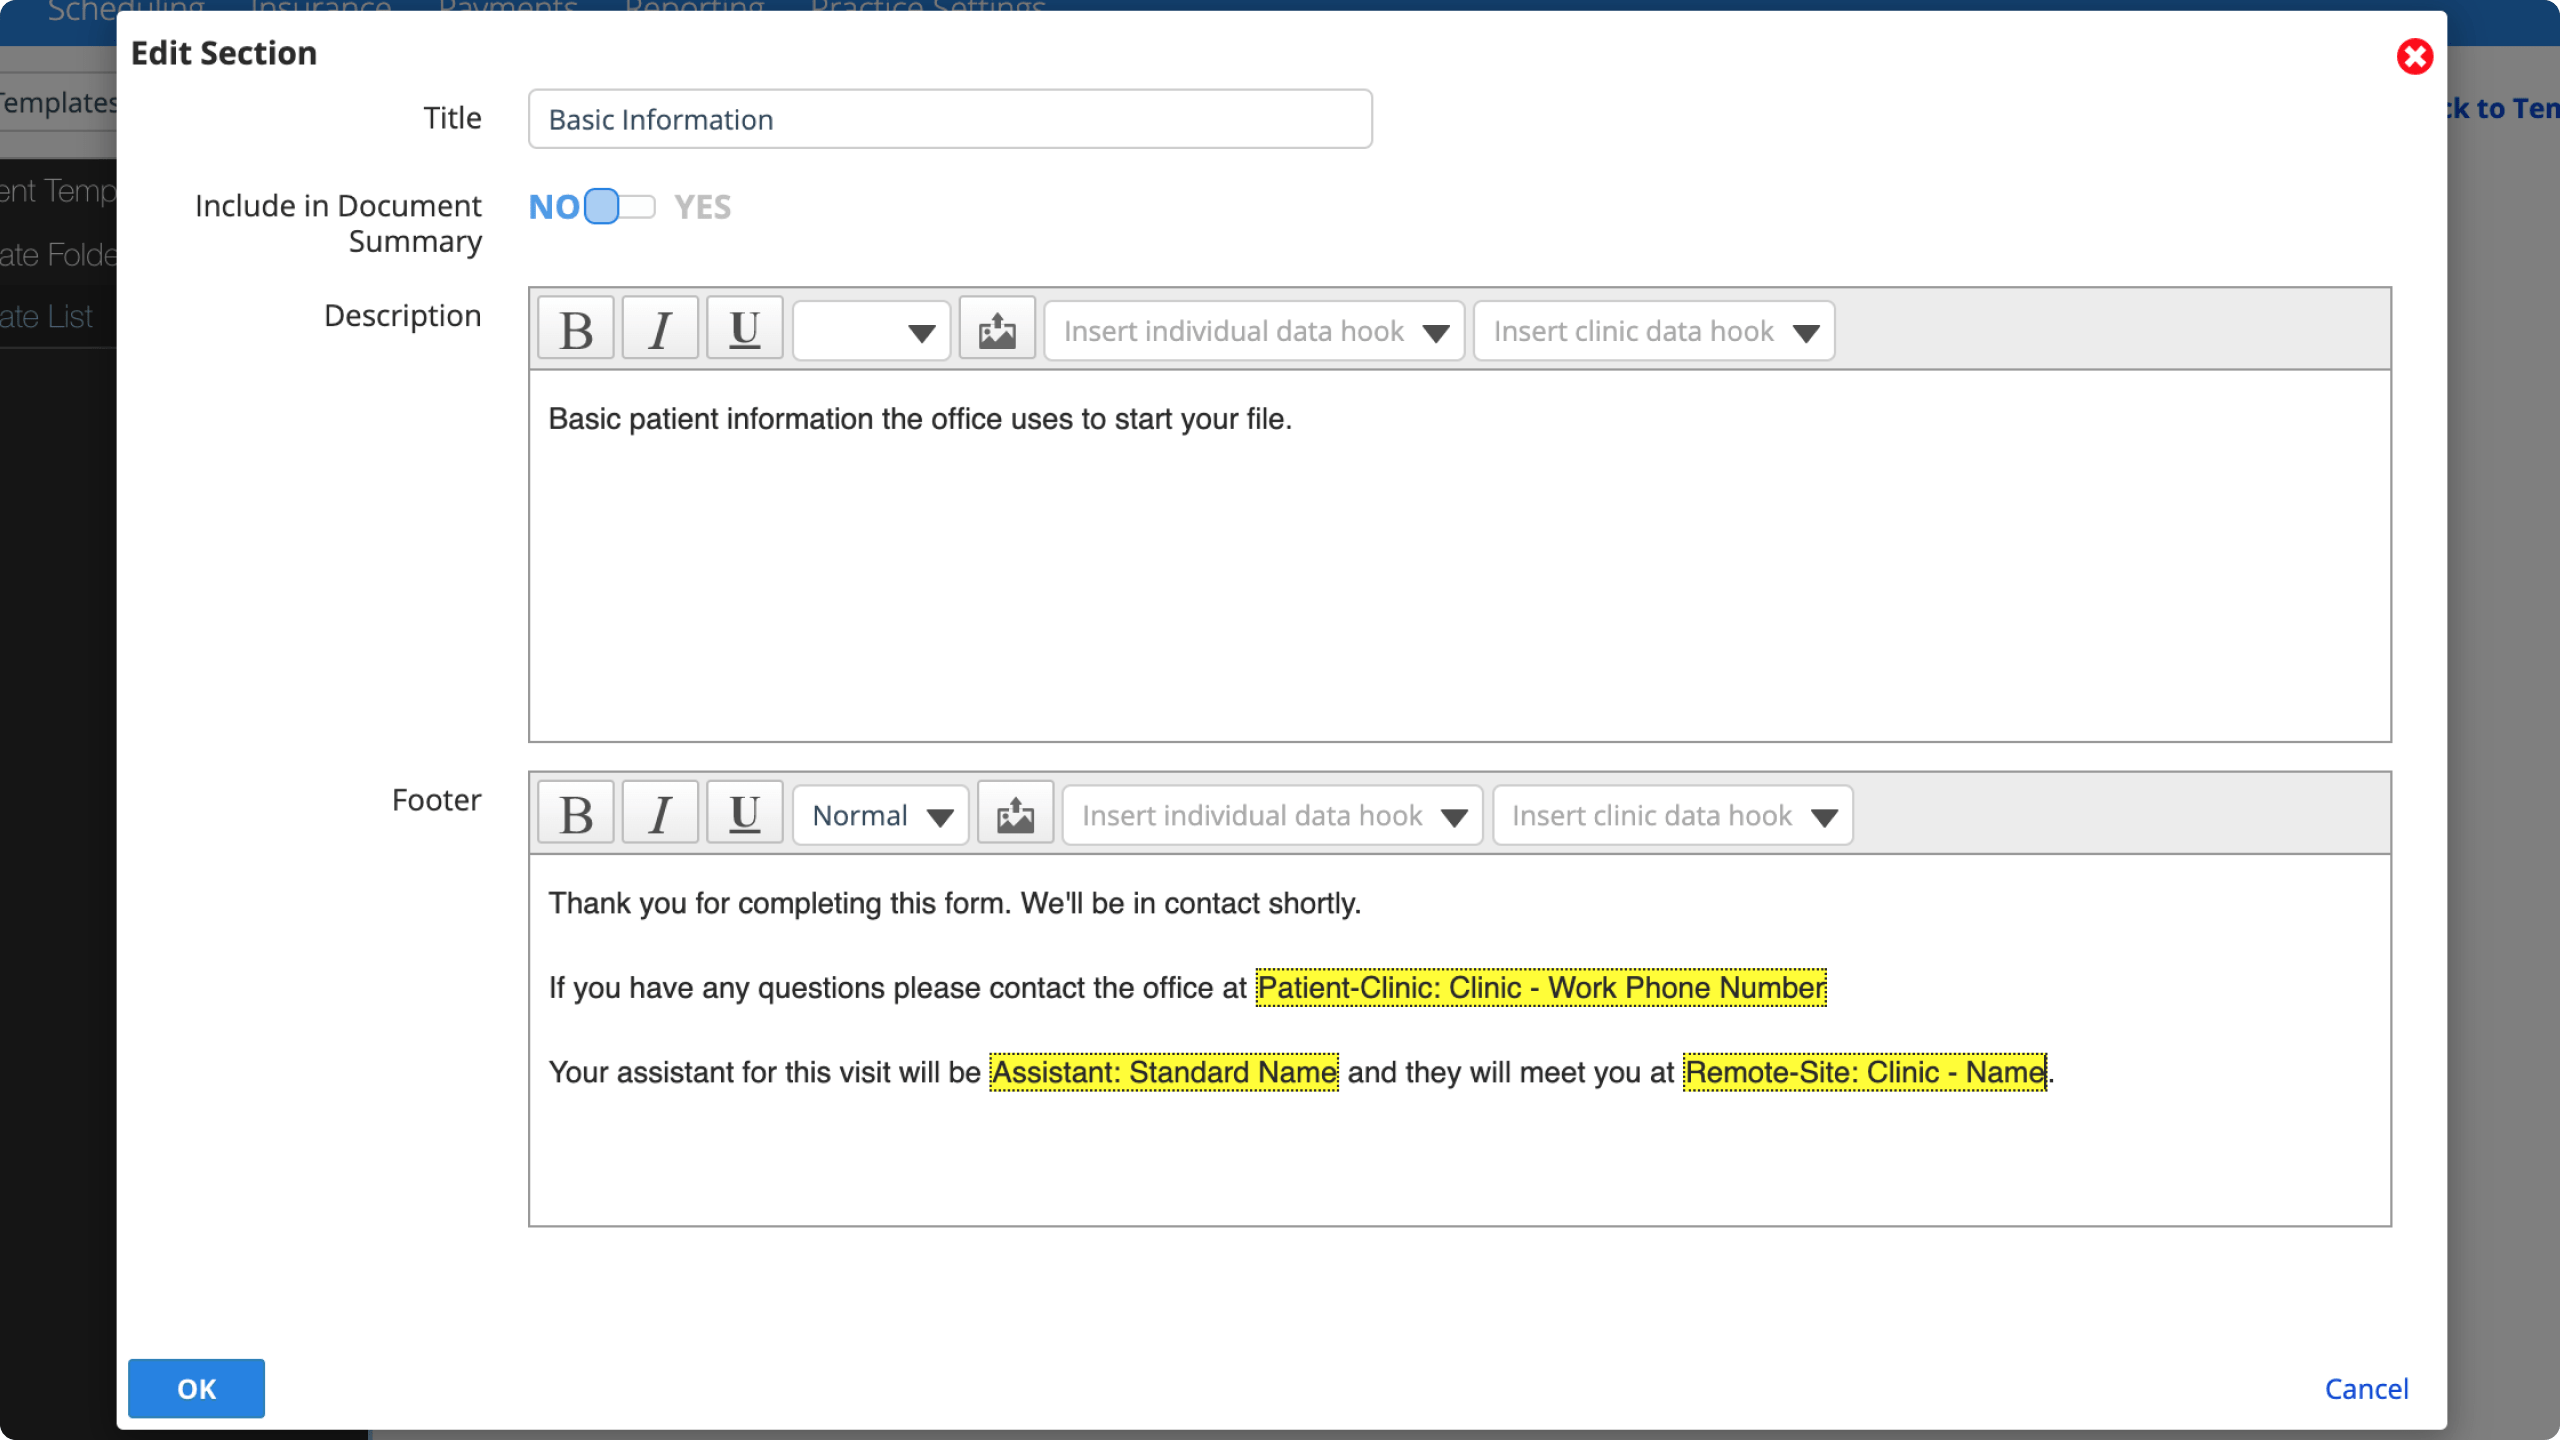Click the image upload icon in Footer toolbar

coord(1015,814)
